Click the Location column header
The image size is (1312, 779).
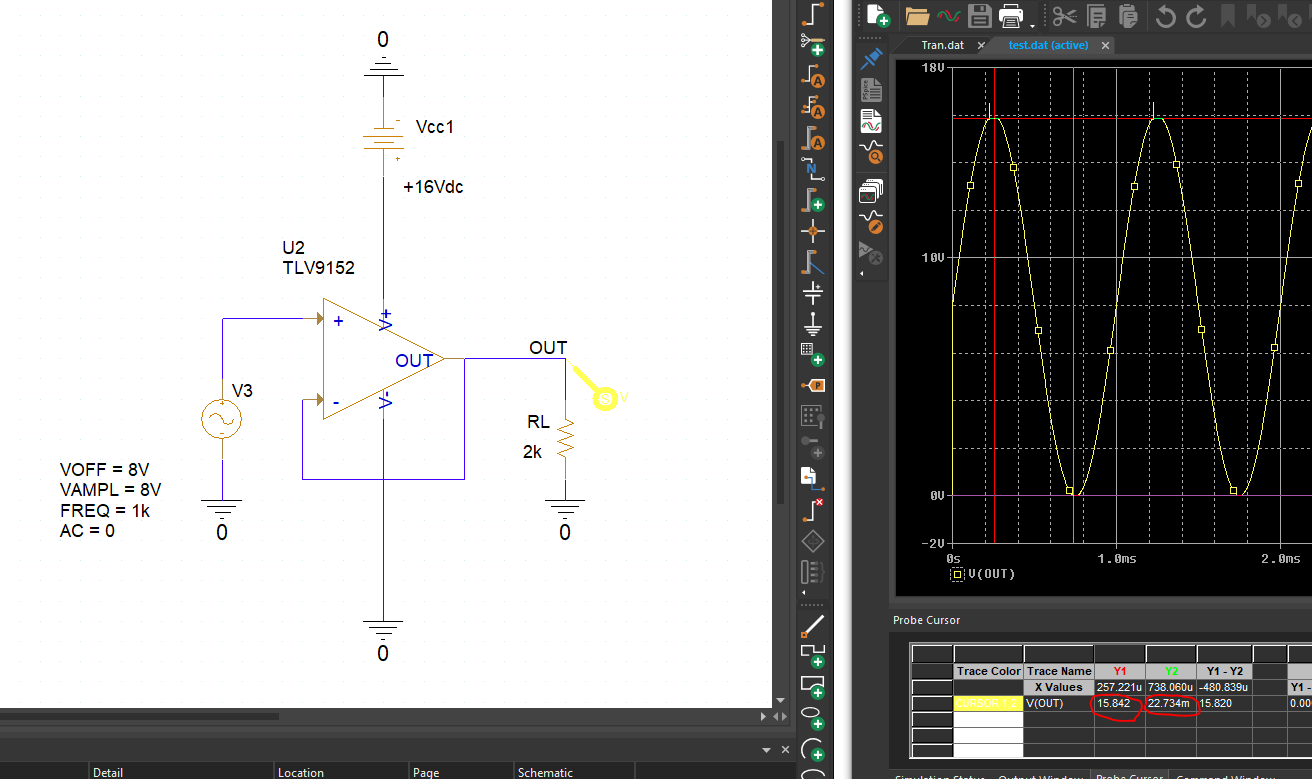[x=301, y=772]
